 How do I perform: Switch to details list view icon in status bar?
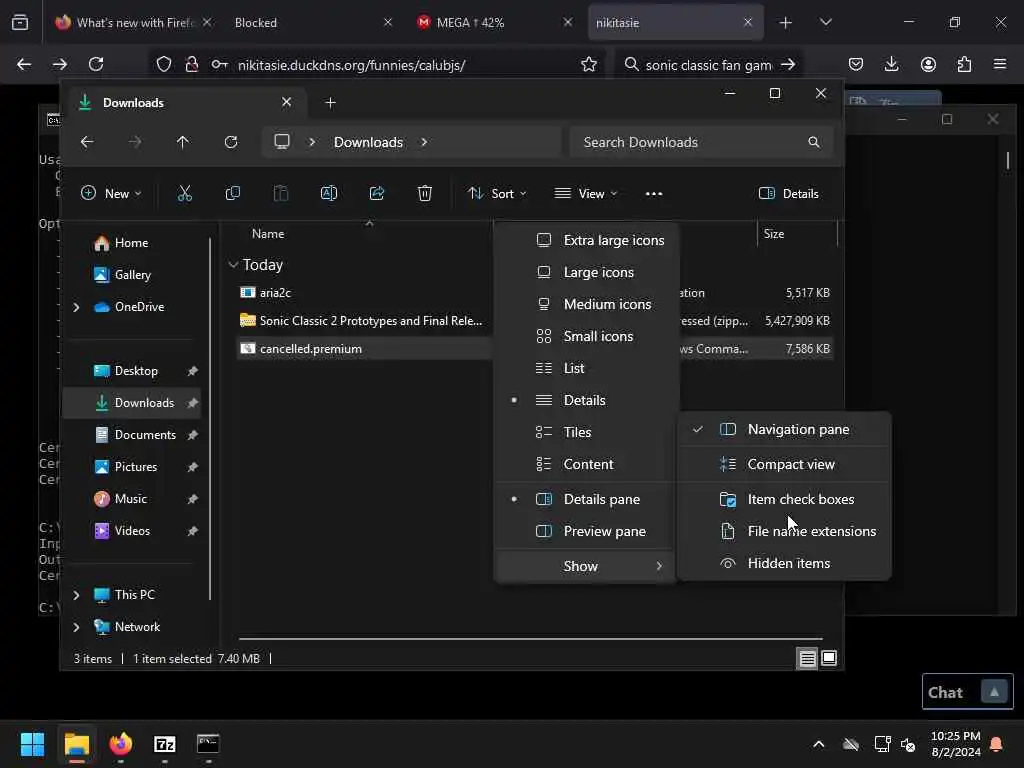[x=807, y=658]
